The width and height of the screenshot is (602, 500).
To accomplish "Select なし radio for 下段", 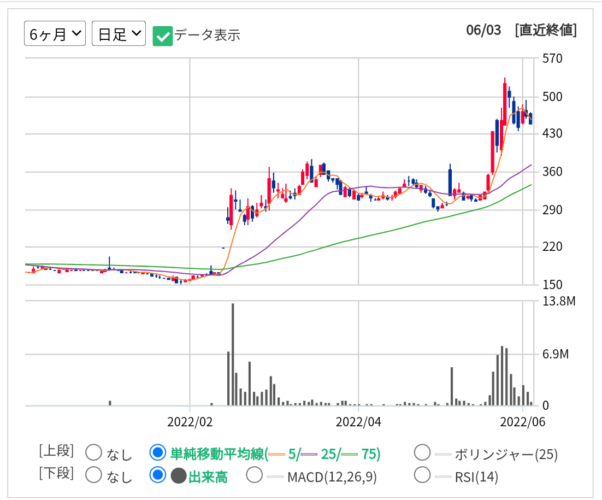I will tap(93, 475).
